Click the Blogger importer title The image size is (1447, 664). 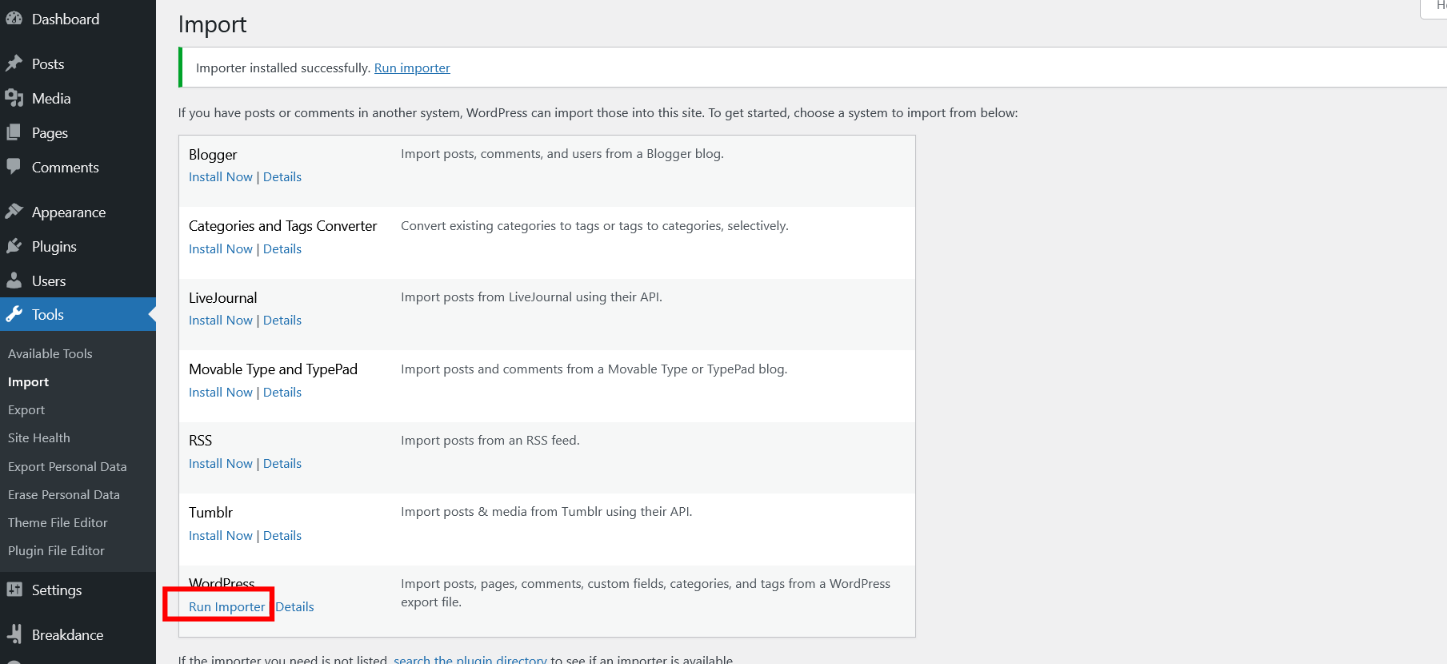(213, 155)
